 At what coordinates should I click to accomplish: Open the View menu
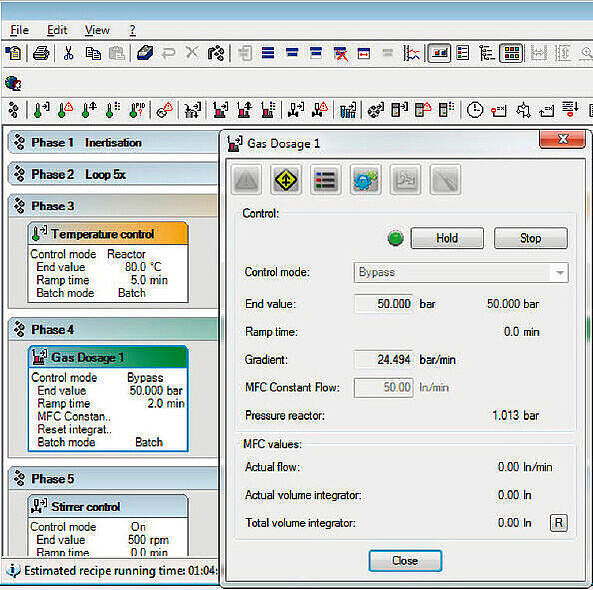click(97, 30)
